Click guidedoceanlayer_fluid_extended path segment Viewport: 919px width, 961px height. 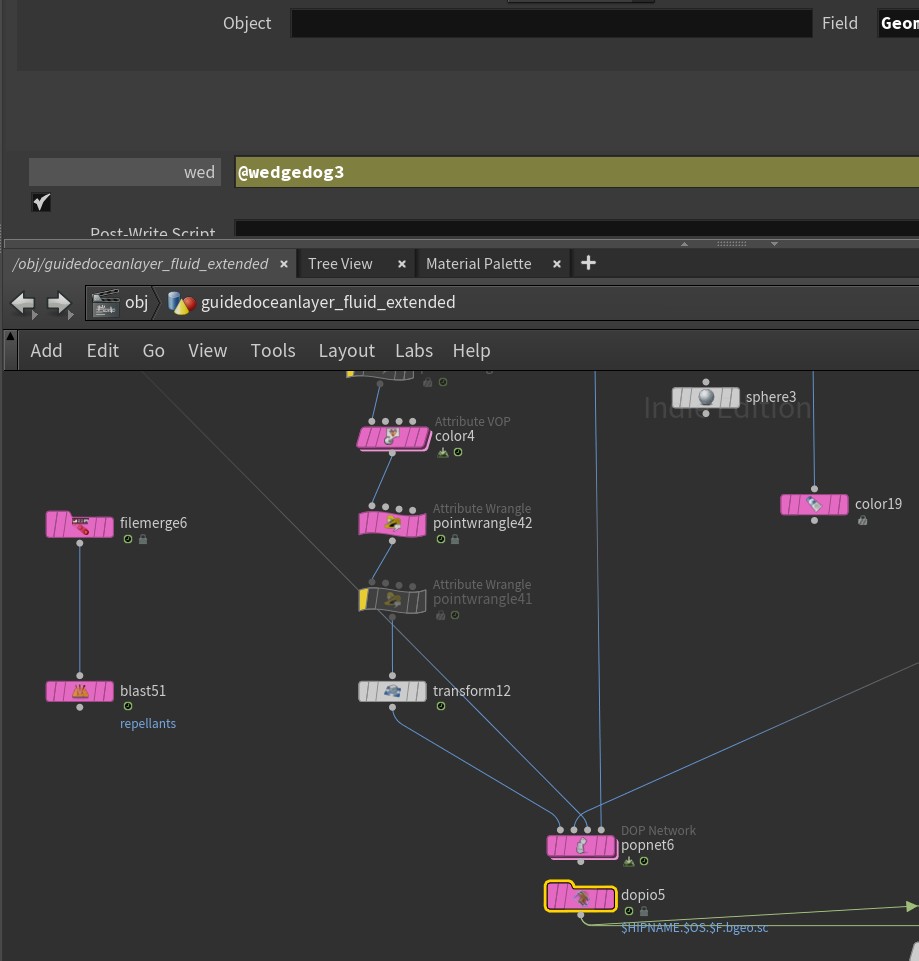point(328,302)
